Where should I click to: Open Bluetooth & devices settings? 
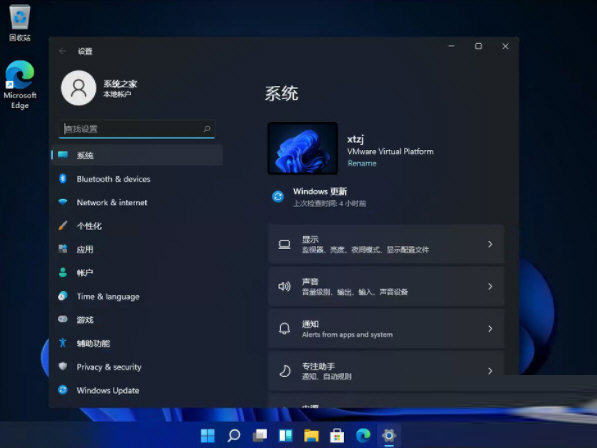click(x=137, y=179)
